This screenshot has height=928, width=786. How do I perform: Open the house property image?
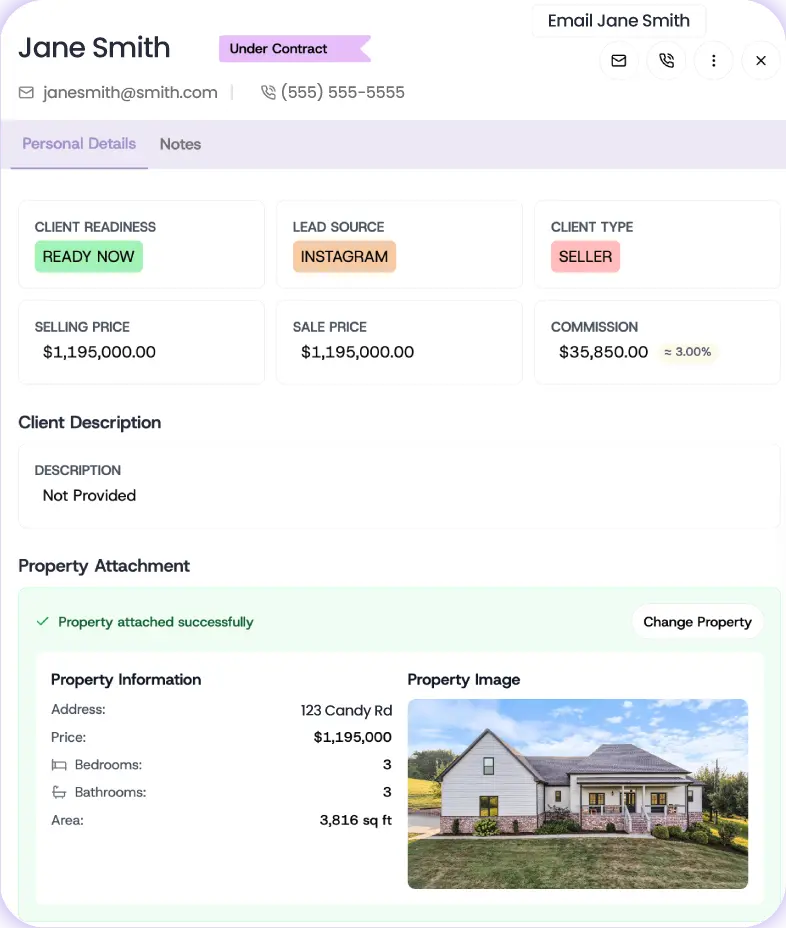(x=577, y=793)
